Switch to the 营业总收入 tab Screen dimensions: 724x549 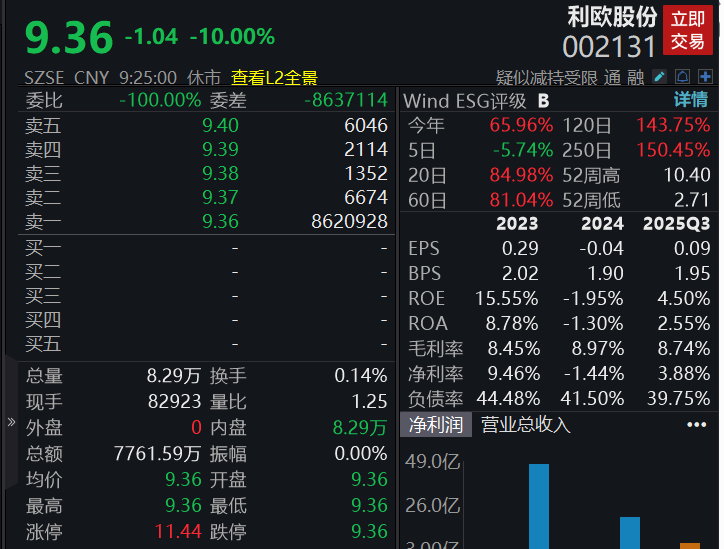[526, 425]
